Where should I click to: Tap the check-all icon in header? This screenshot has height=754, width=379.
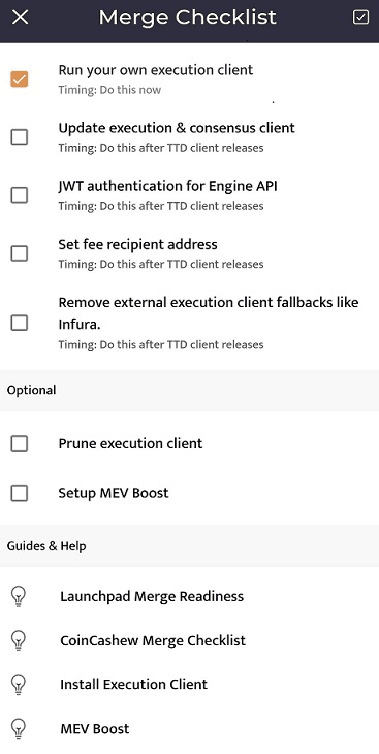(361, 17)
